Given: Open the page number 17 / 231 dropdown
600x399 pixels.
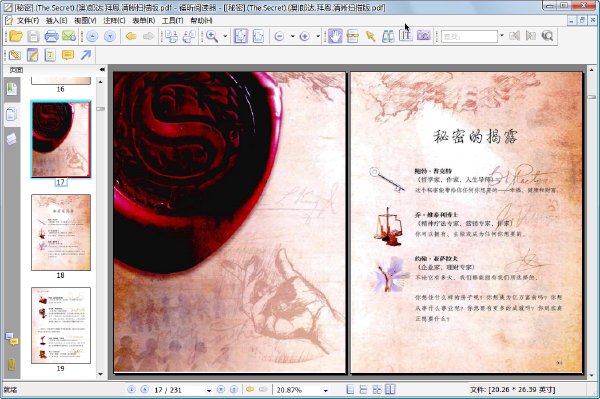Looking at the screenshot, I should [209, 390].
